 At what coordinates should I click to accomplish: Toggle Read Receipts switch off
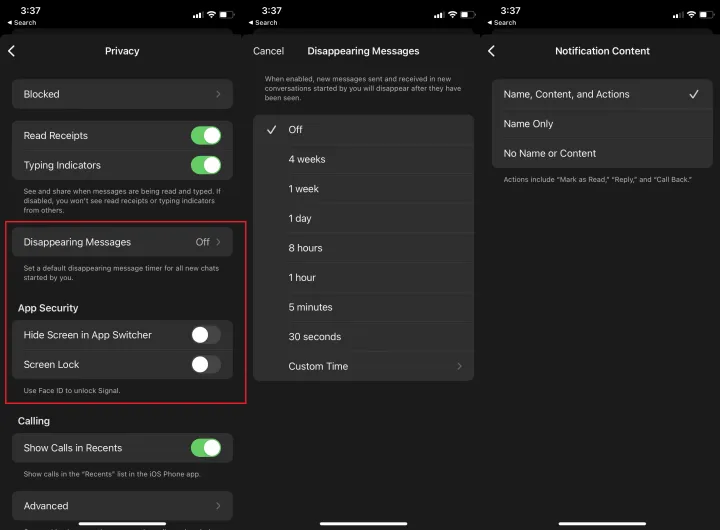coord(205,136)
